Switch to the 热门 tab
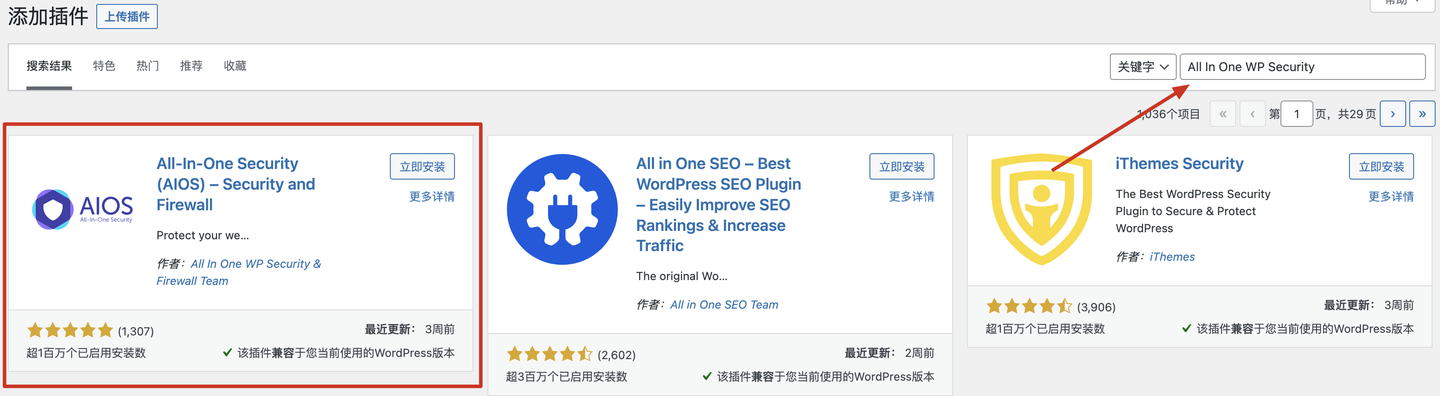 pos(148,66)
